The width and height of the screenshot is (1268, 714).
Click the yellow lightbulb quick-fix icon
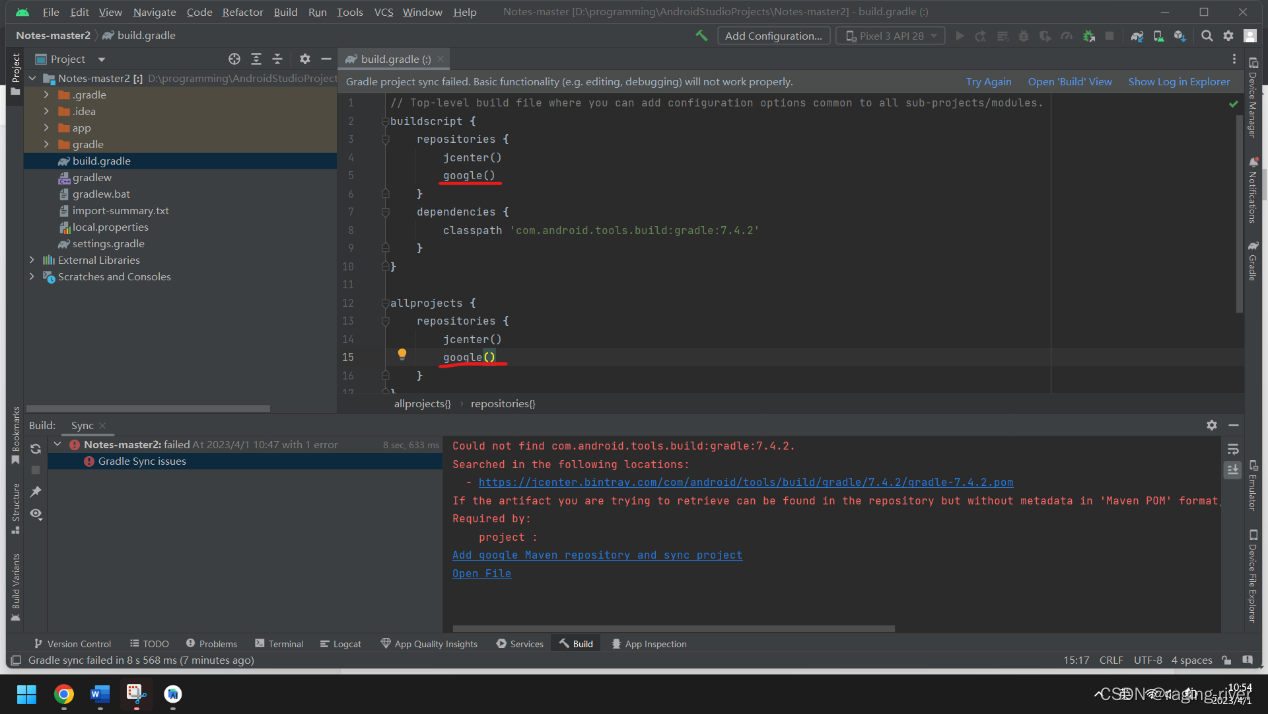(x=402, y=355)
